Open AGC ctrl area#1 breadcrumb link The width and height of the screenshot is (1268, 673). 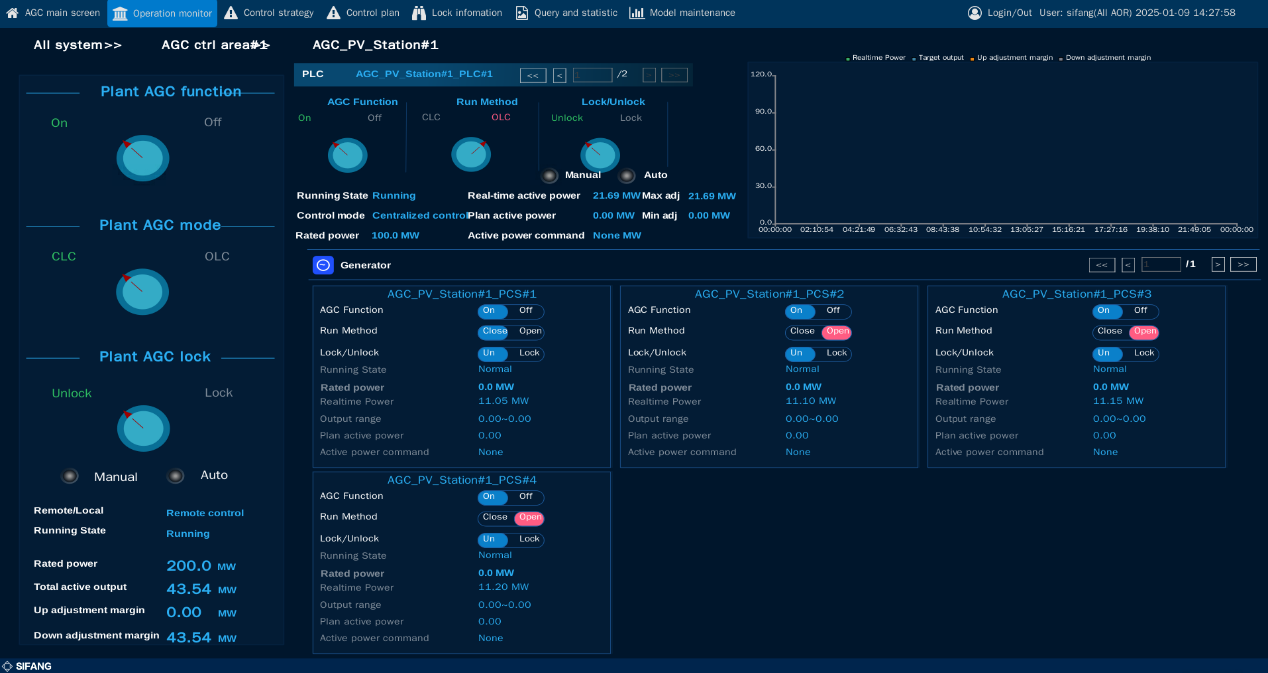(x=215, y=45)
